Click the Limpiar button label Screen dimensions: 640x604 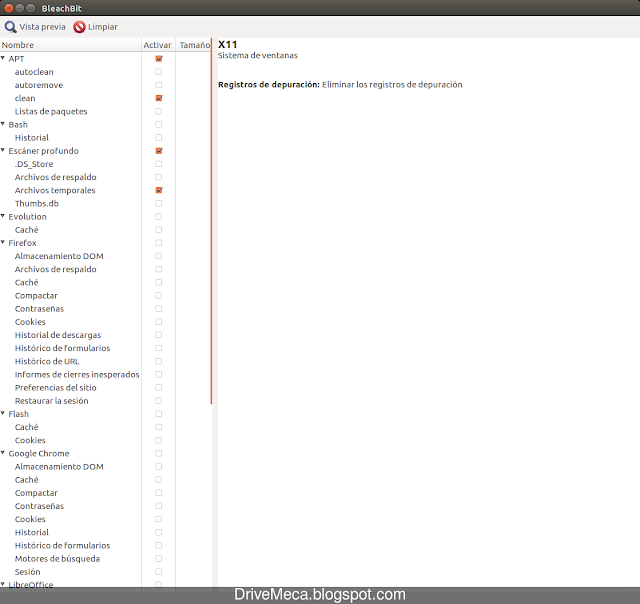click(103, 27)
